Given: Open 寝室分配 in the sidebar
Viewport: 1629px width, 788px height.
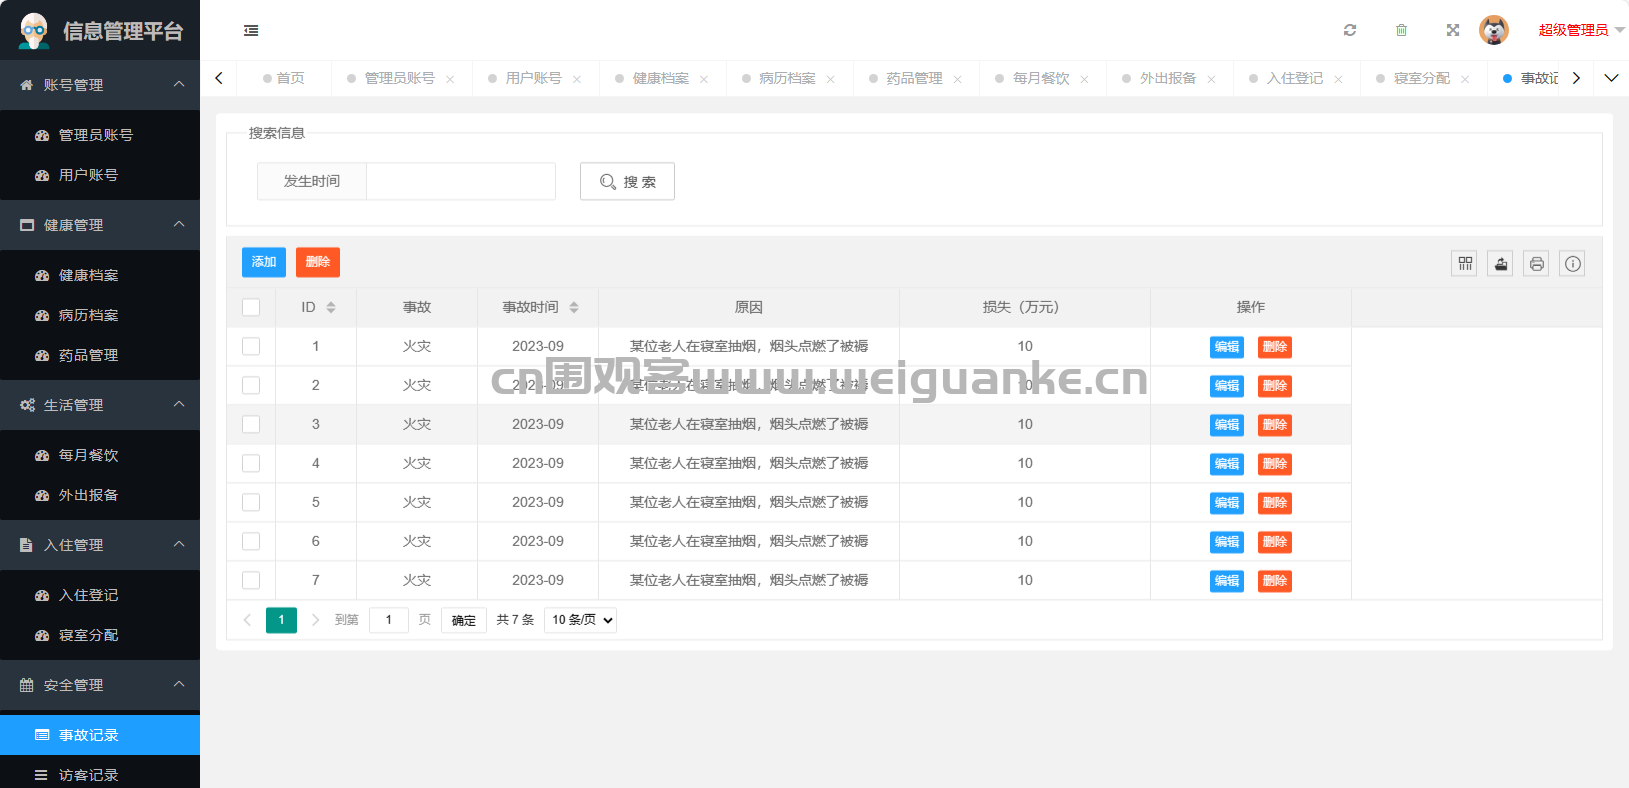Looking at the screenshot, I should pyautogui.click(x=100, y=635).
